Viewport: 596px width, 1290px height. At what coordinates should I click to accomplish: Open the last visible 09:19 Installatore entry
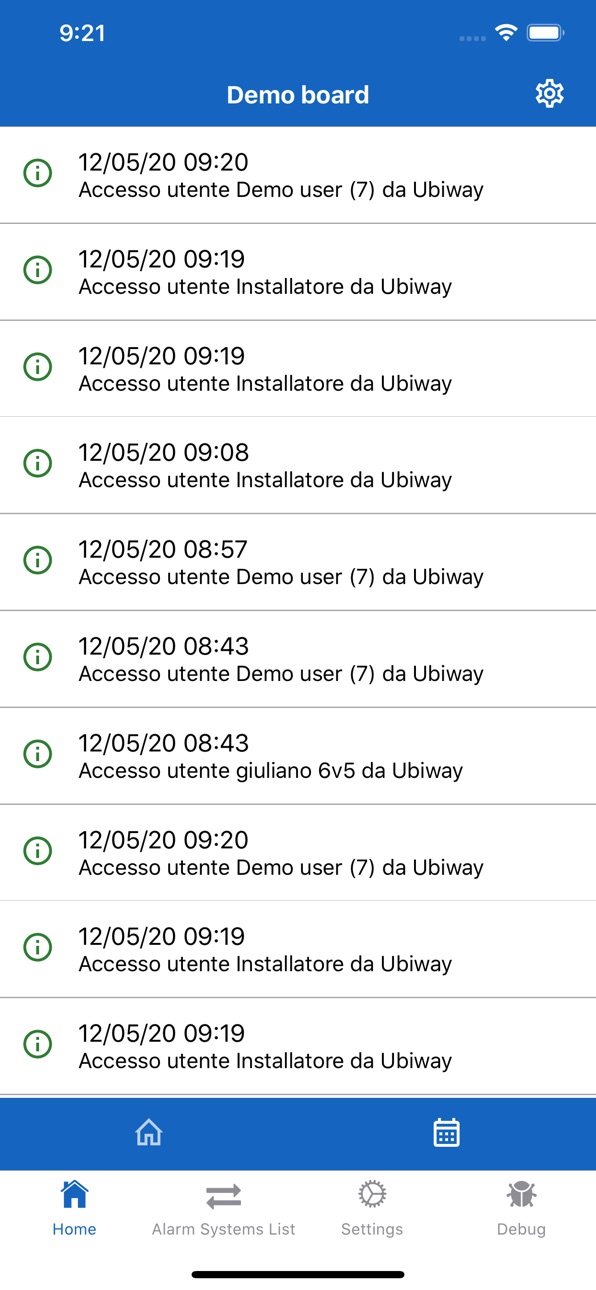(x=298, y=1046)
